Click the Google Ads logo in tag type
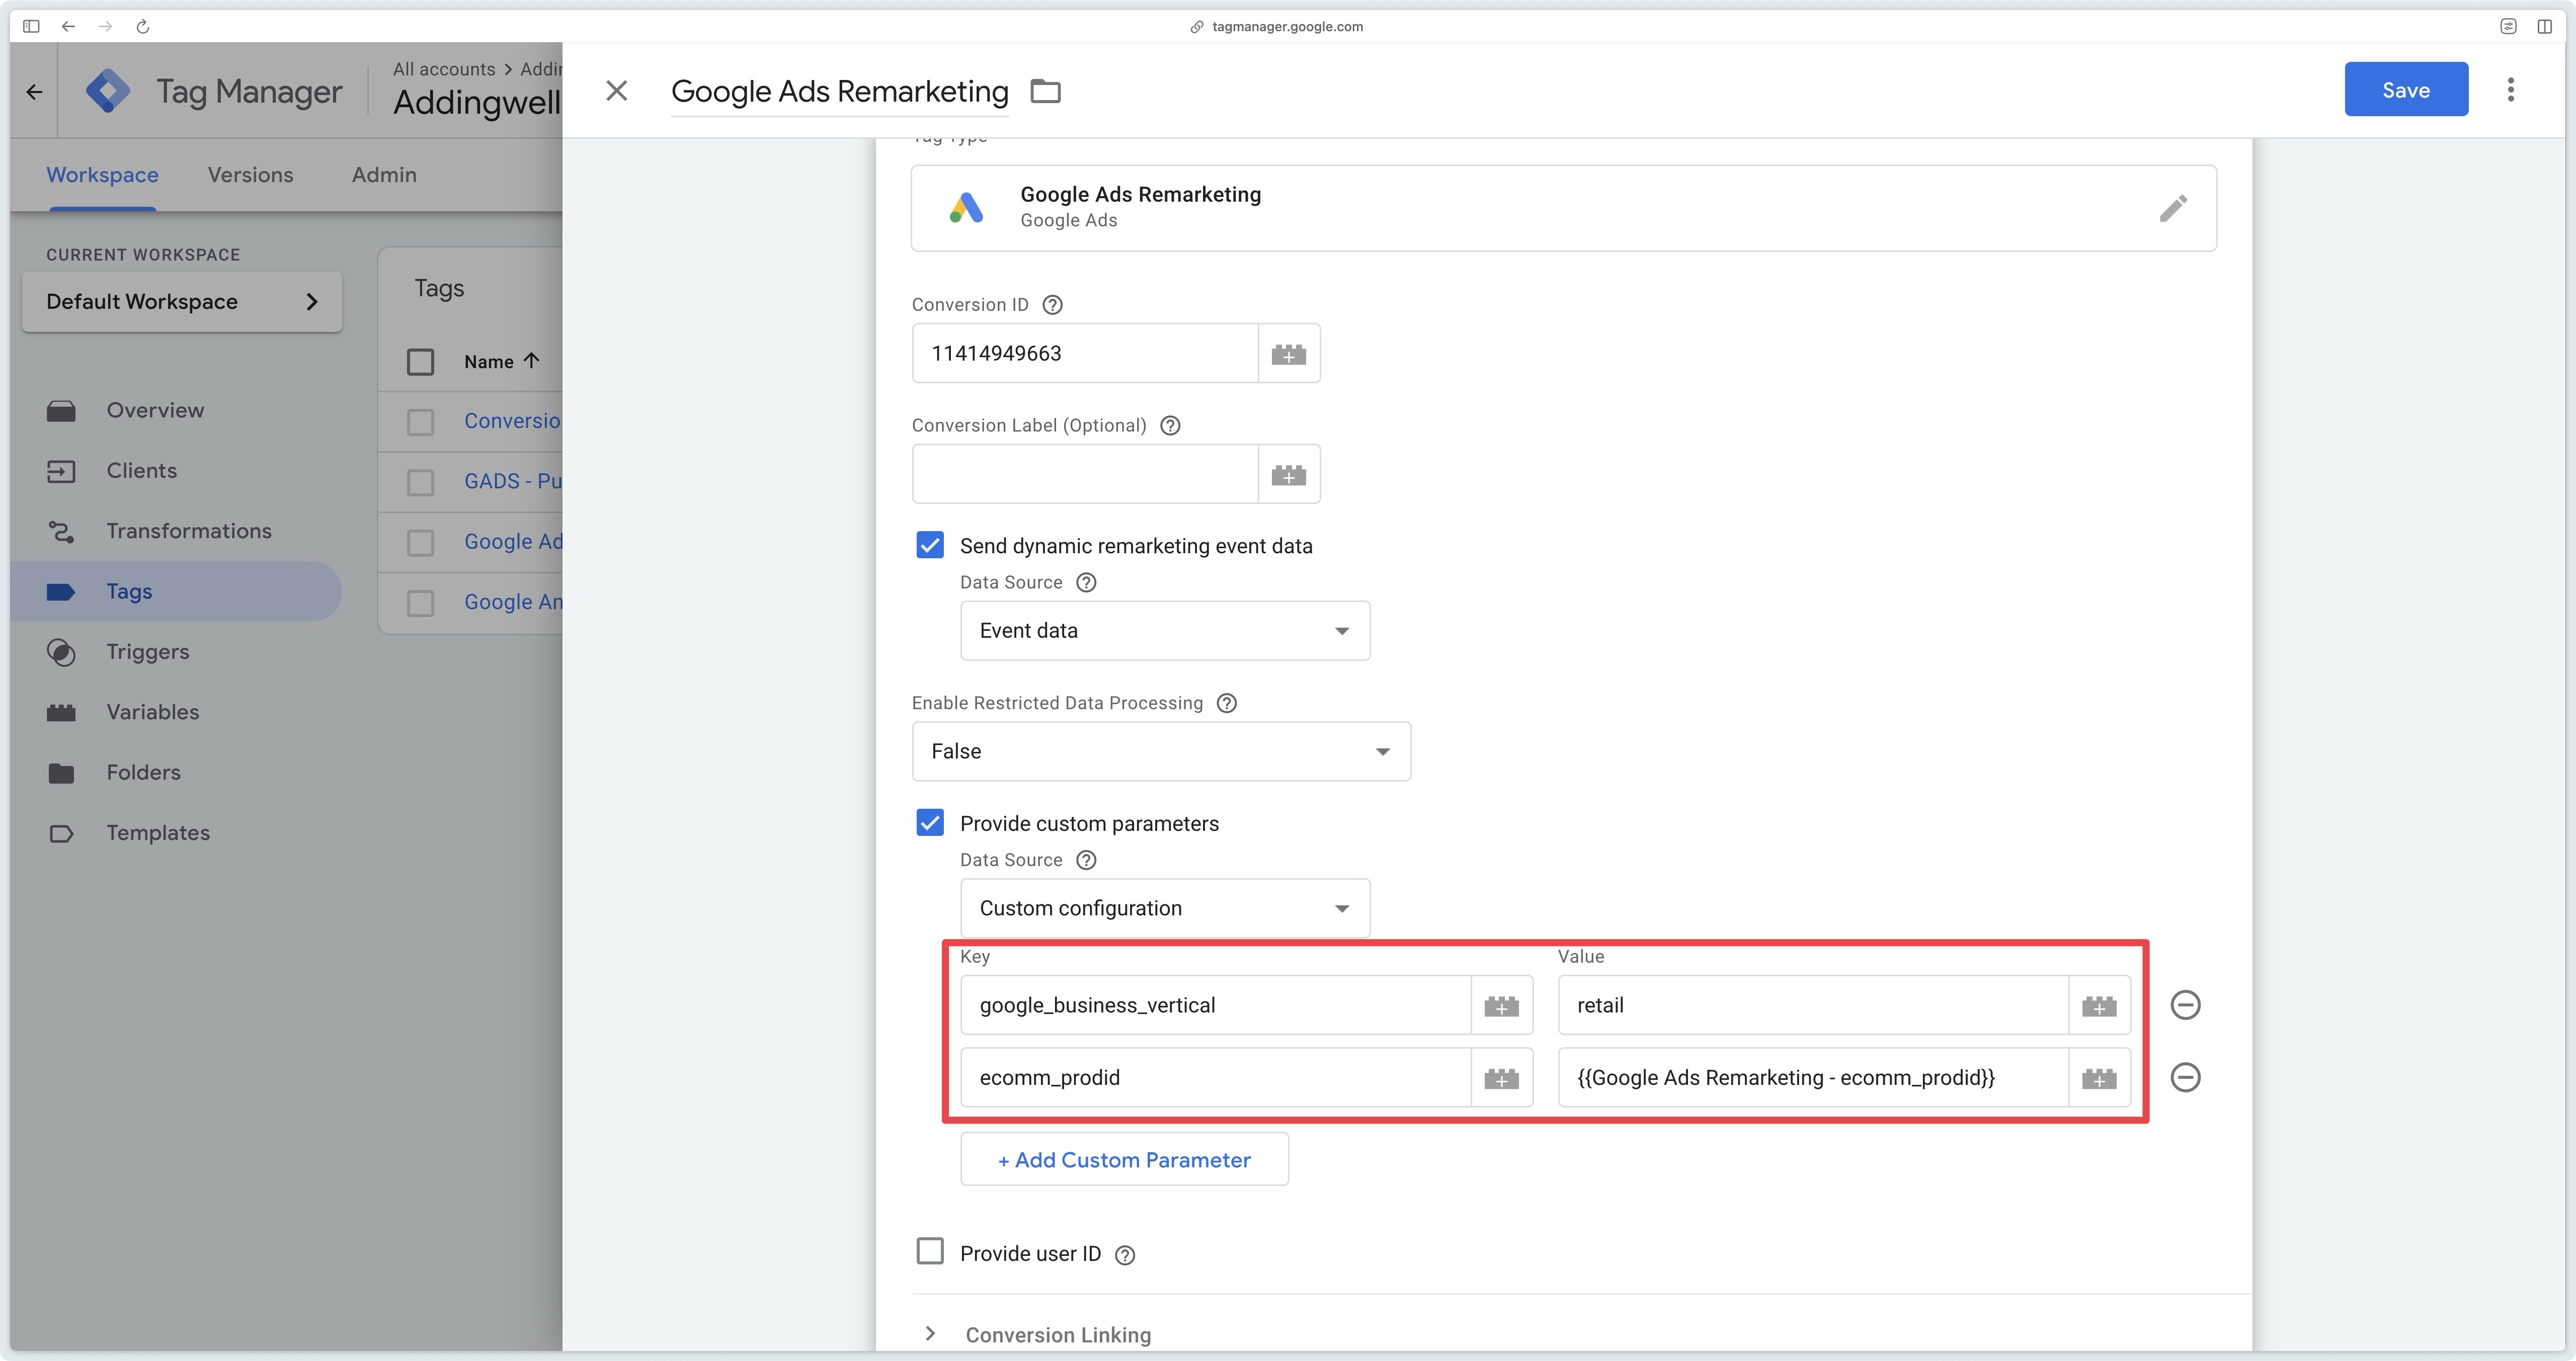This screenshot has width=2576, height=1361. click(966, 208)
